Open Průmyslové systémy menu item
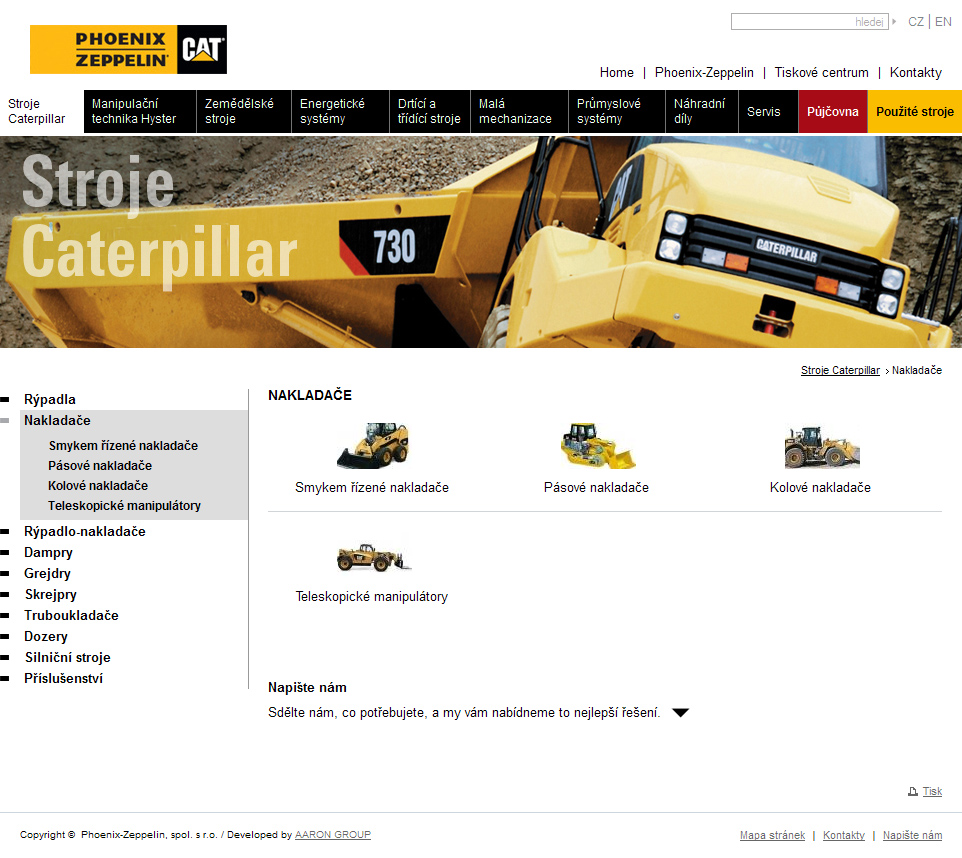962x858 pixels. (x=617, y=111)
